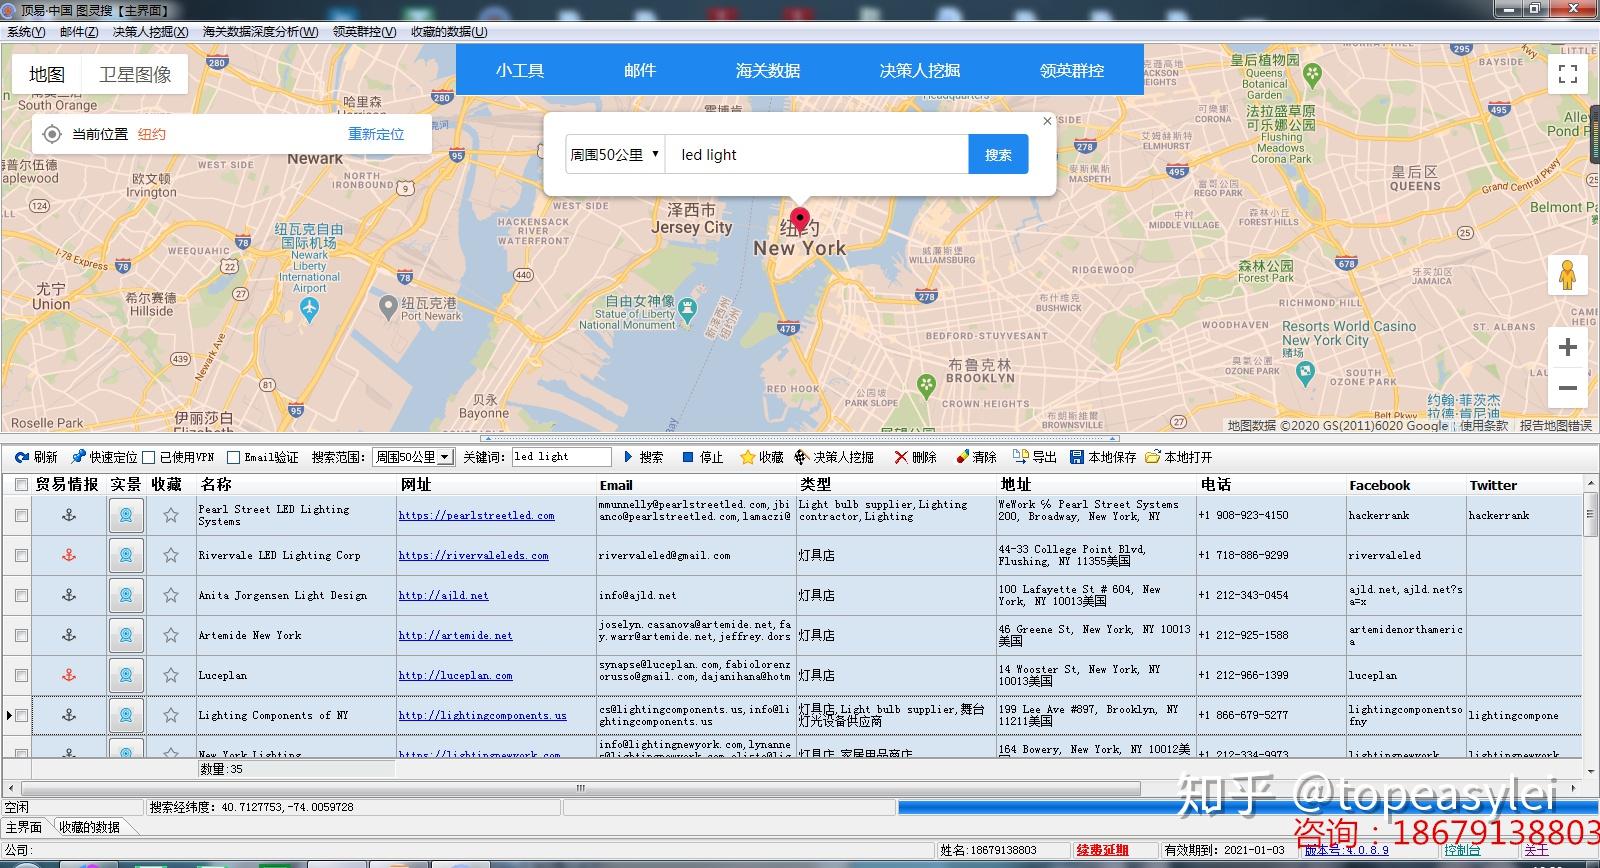Open the 海关数据 blue nav button

click(768, 70)
